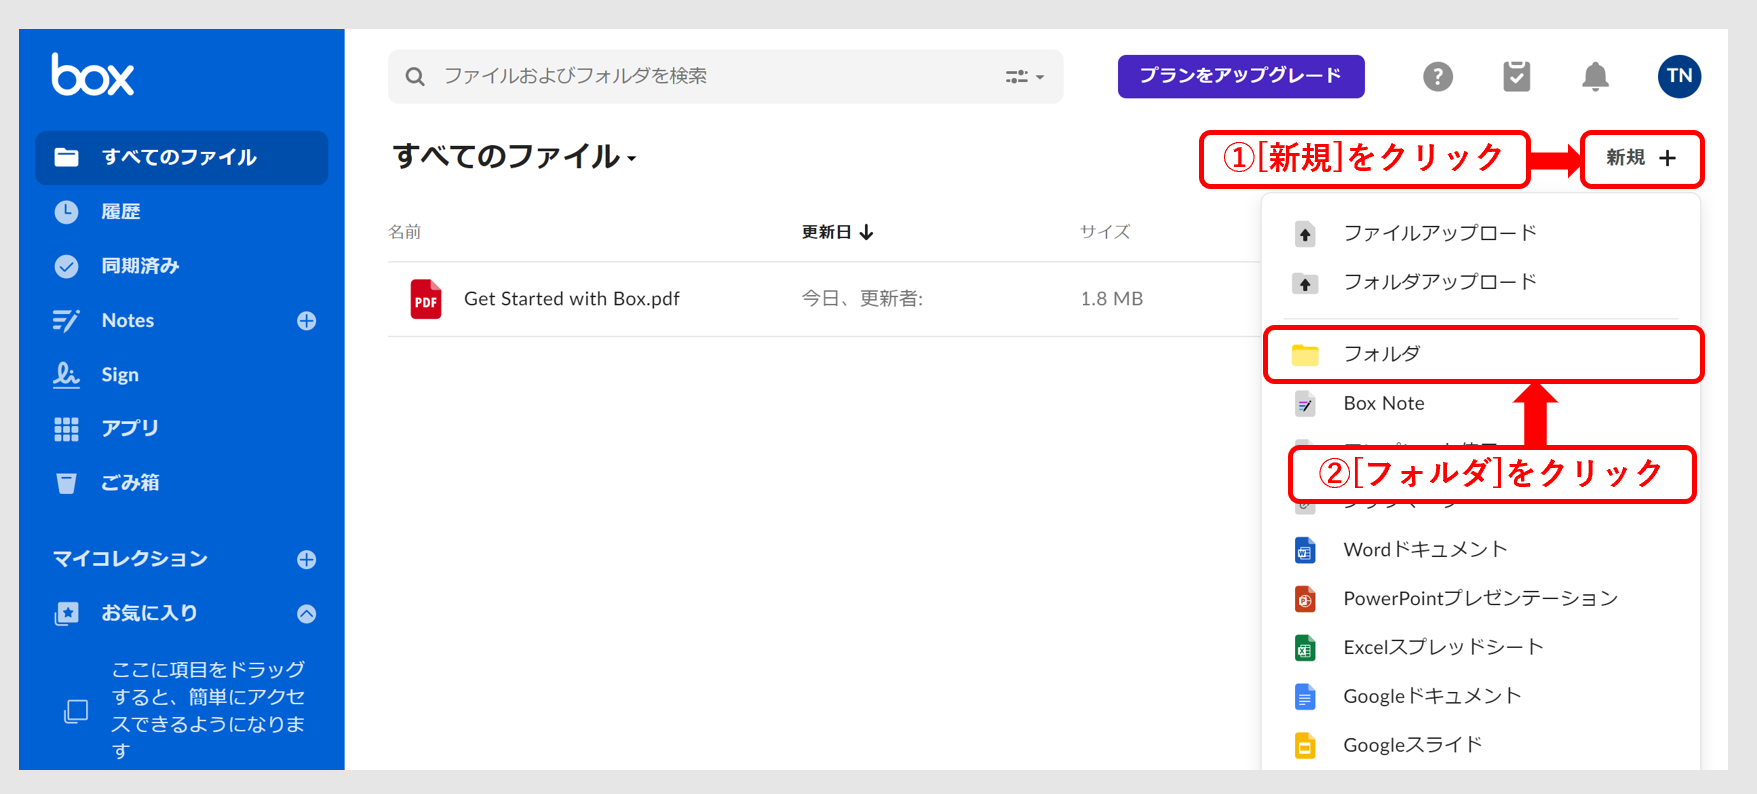Open ごみ箱 trash
The image size is (1757, 794).
[x=130, y=483]
